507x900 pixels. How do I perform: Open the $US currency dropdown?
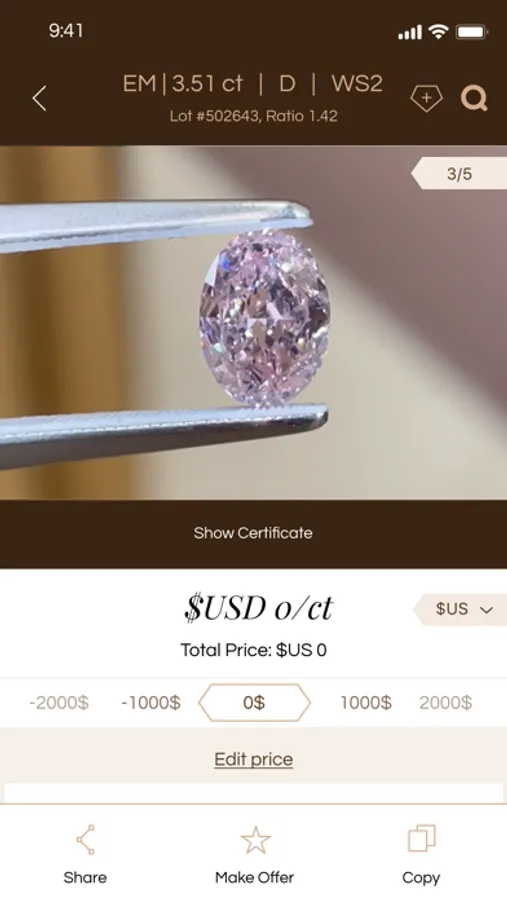click(x=460, y=610)
